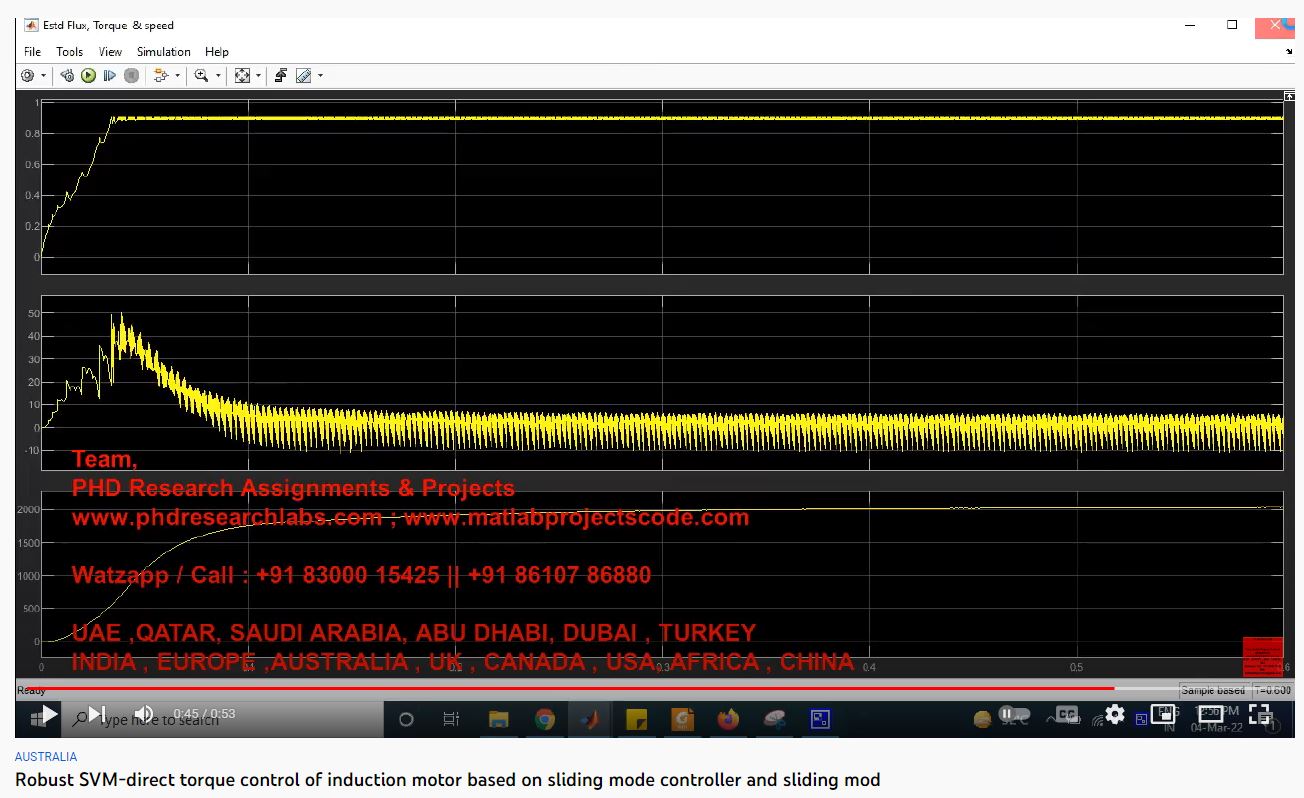Mute the video with the speaker icon

(x=144, y=714)
